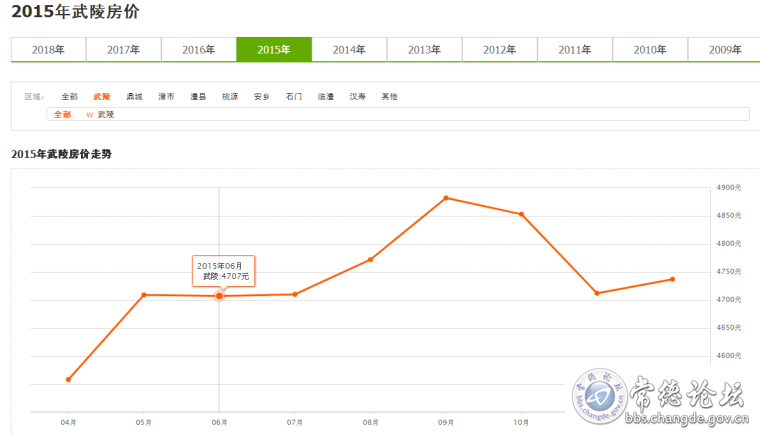Select the 全部 region filter

coord(69,97)
